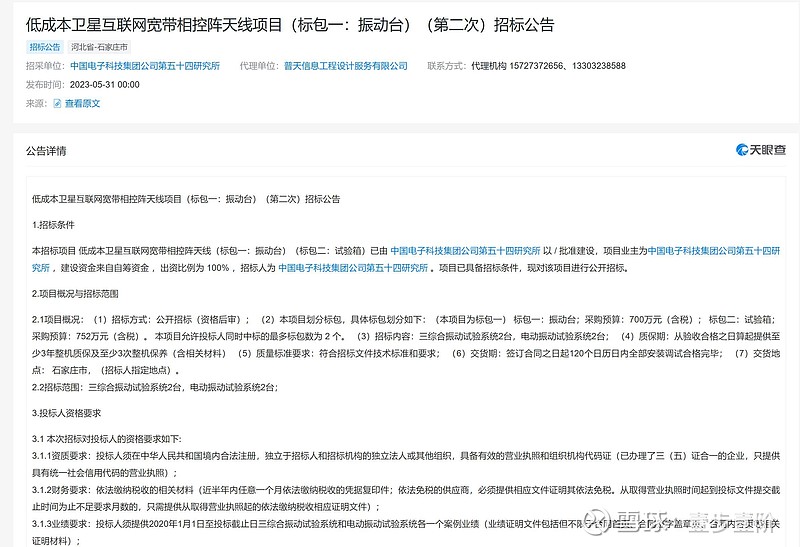
Task: Click the 采购预算：700万元（含税） text
Action: tap(643, 319)
